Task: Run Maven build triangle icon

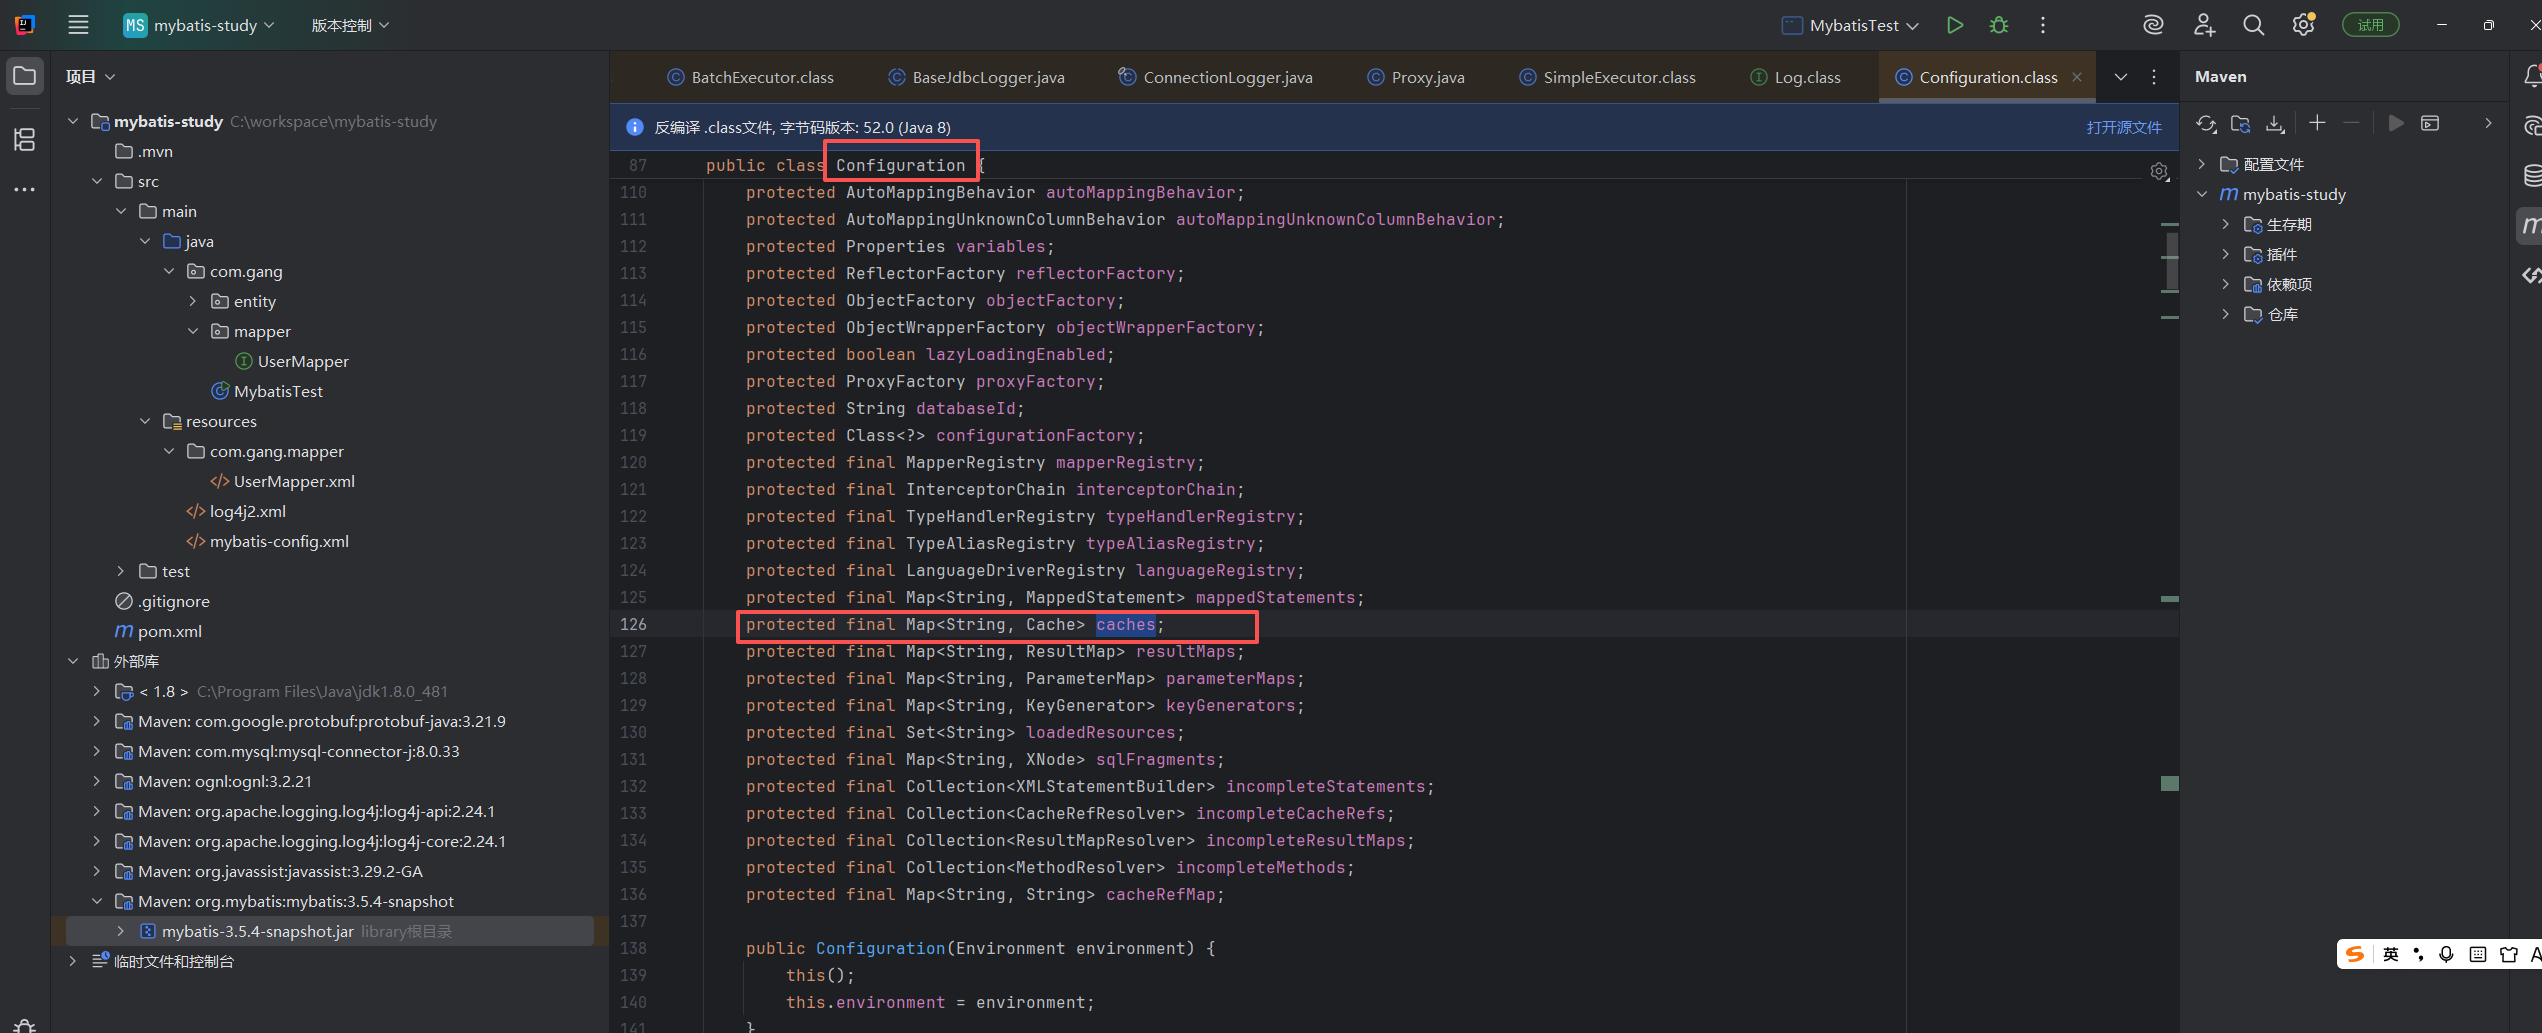Action: pyautogui.click(x=2396, y=123)
